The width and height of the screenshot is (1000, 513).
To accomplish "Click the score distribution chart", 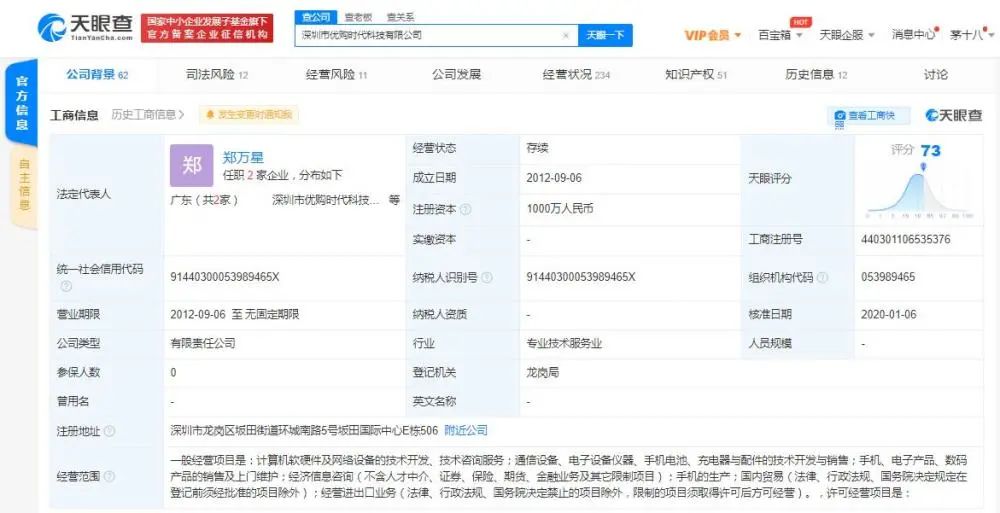I will click(x=920, y=191).
